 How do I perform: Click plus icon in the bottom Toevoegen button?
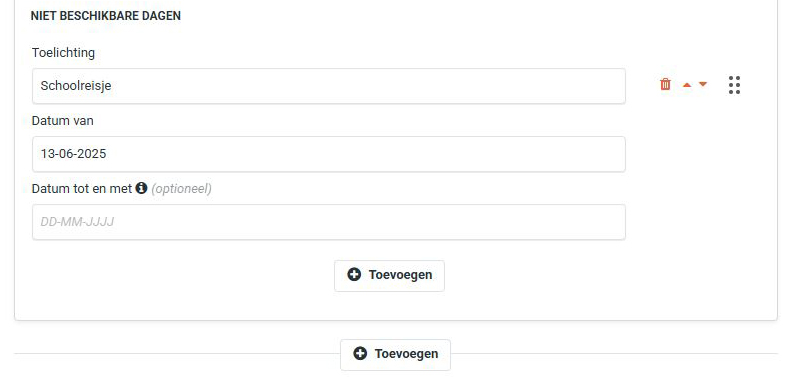click(360, 353)
